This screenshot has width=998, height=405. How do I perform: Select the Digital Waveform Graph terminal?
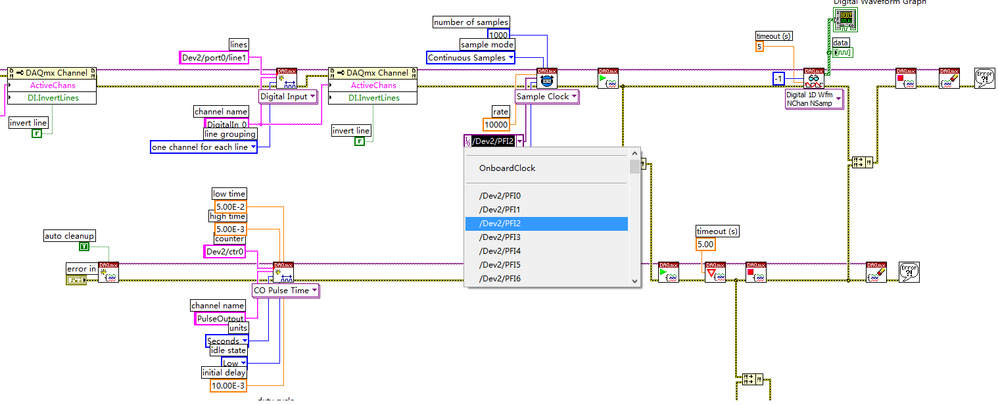[845, 20]
